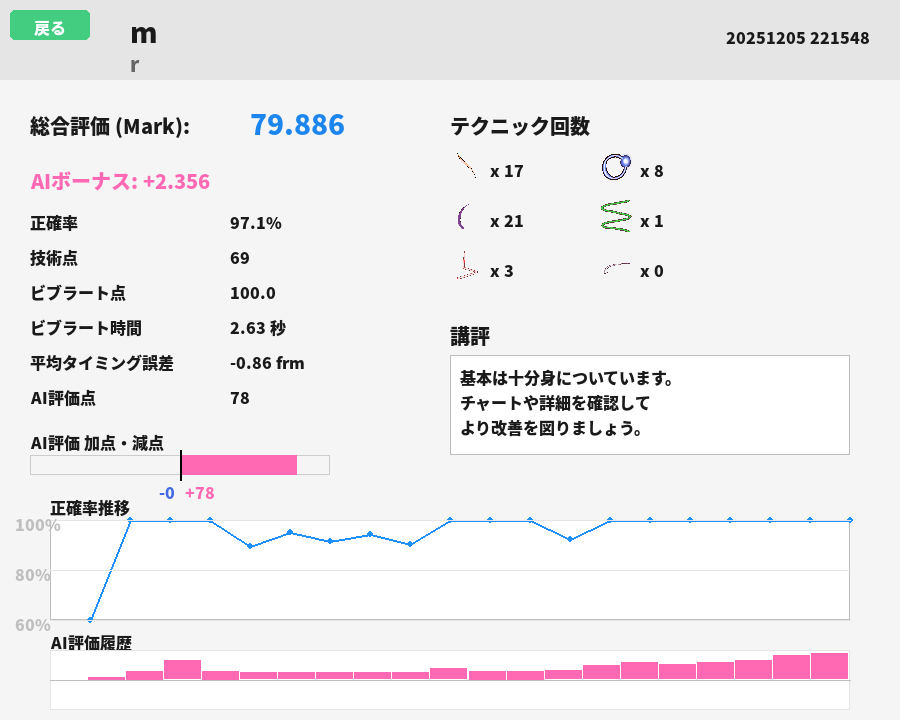Click the pink AIボーナス +2.356 text
The height and width of the screenshot is (720, 900).
120,182
